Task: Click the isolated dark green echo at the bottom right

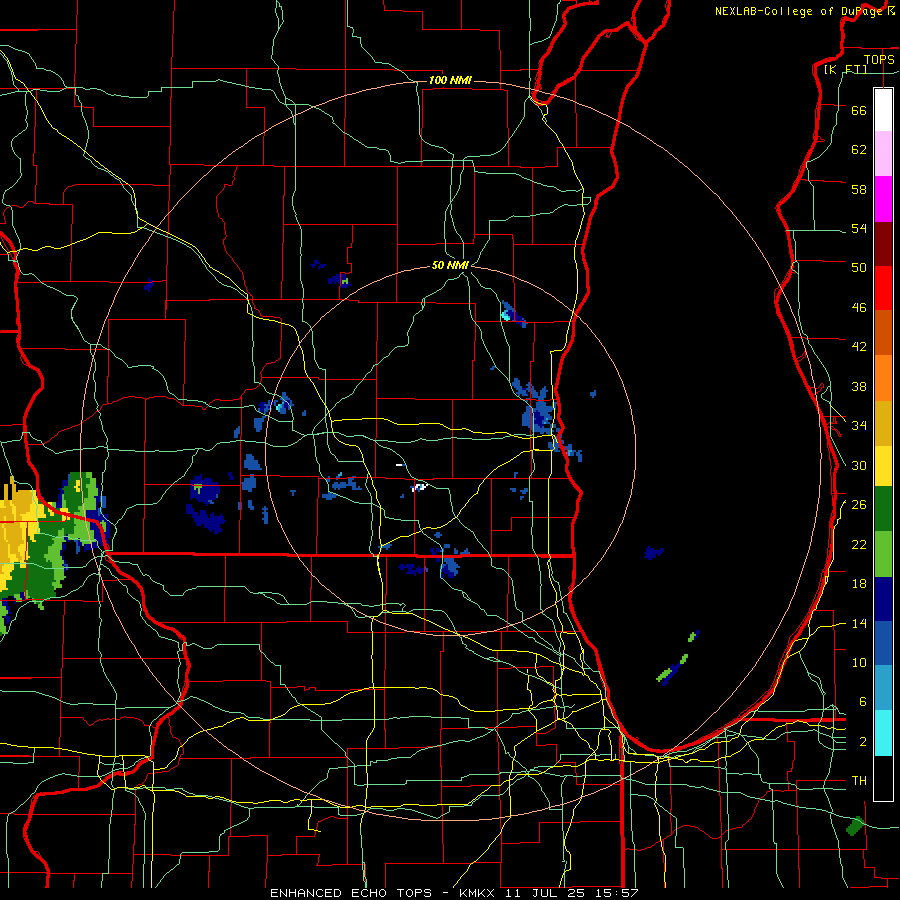Action: pyautogui.click(x=855, y=826)
